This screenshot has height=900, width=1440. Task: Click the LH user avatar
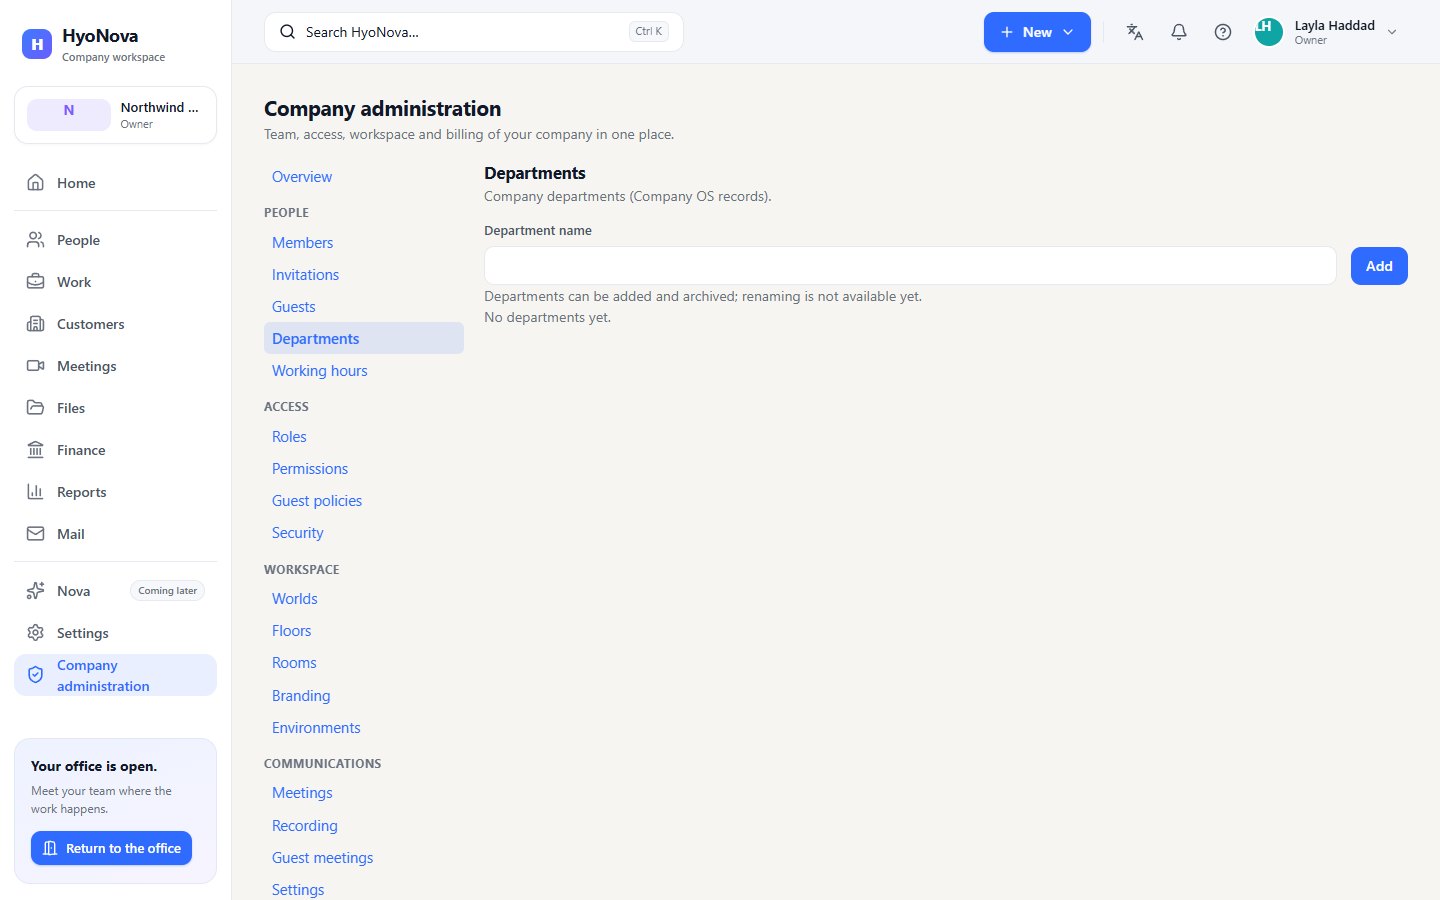tap(1269, 32)
